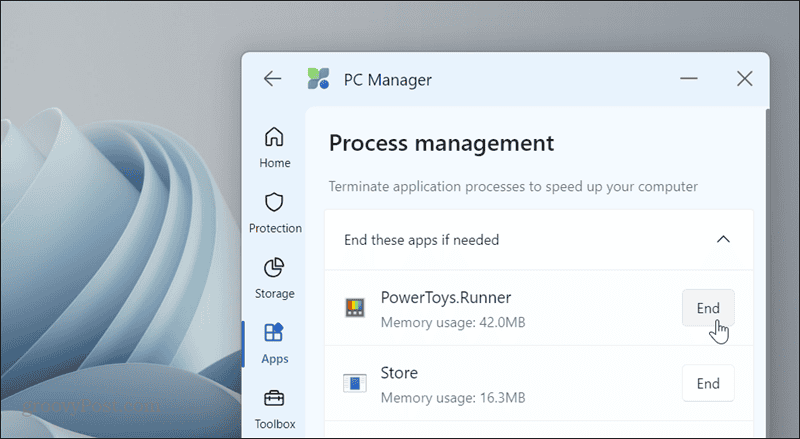The image size is (800, 439).
Task: End the Store process
Action: click(708, 383)
